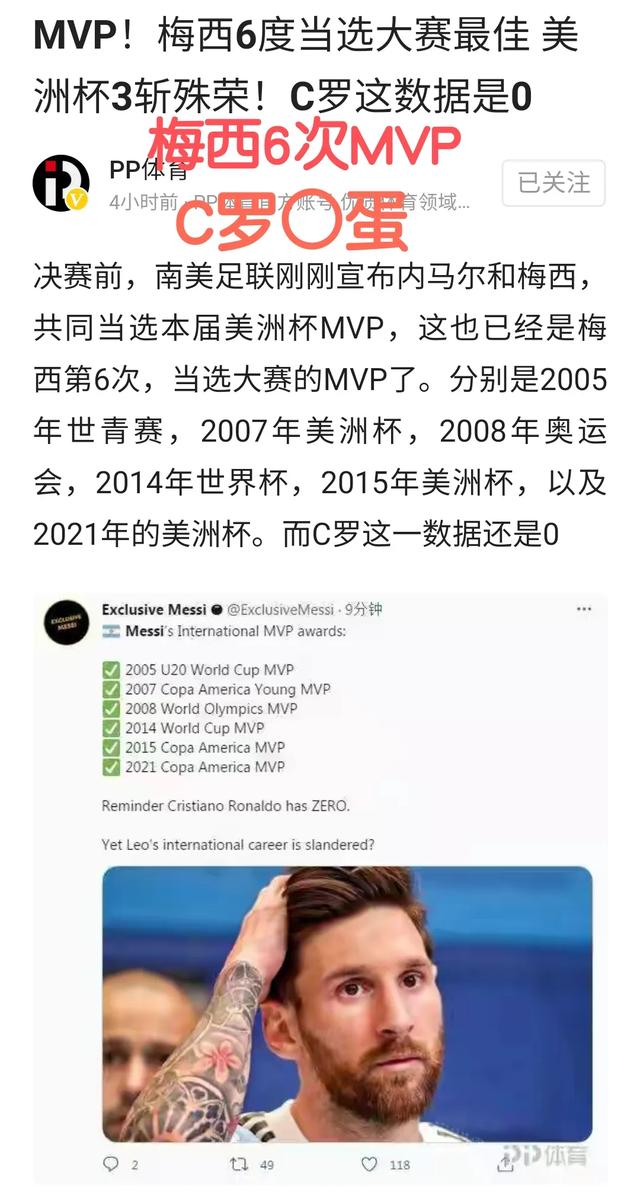This screenshot has height=1204, width=640.
Task: Open the @ExclusiveMessi handle
Action: click(x=281, y=608)
